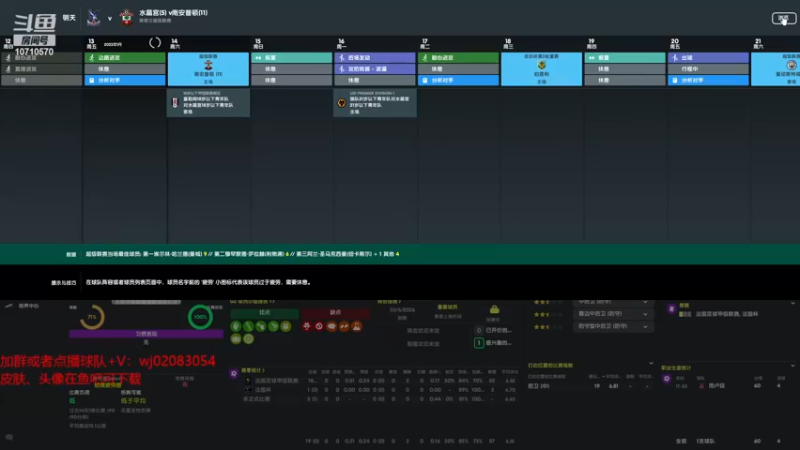Click the loading spinner beside day 13
Viewport: 800px width, 450px height.
pos(155,43)
